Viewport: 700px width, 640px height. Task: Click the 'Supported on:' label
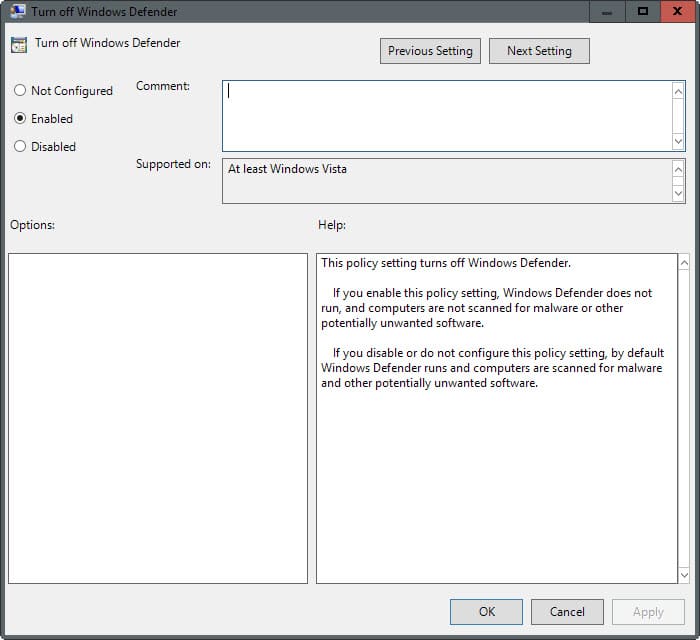point(173,164)
